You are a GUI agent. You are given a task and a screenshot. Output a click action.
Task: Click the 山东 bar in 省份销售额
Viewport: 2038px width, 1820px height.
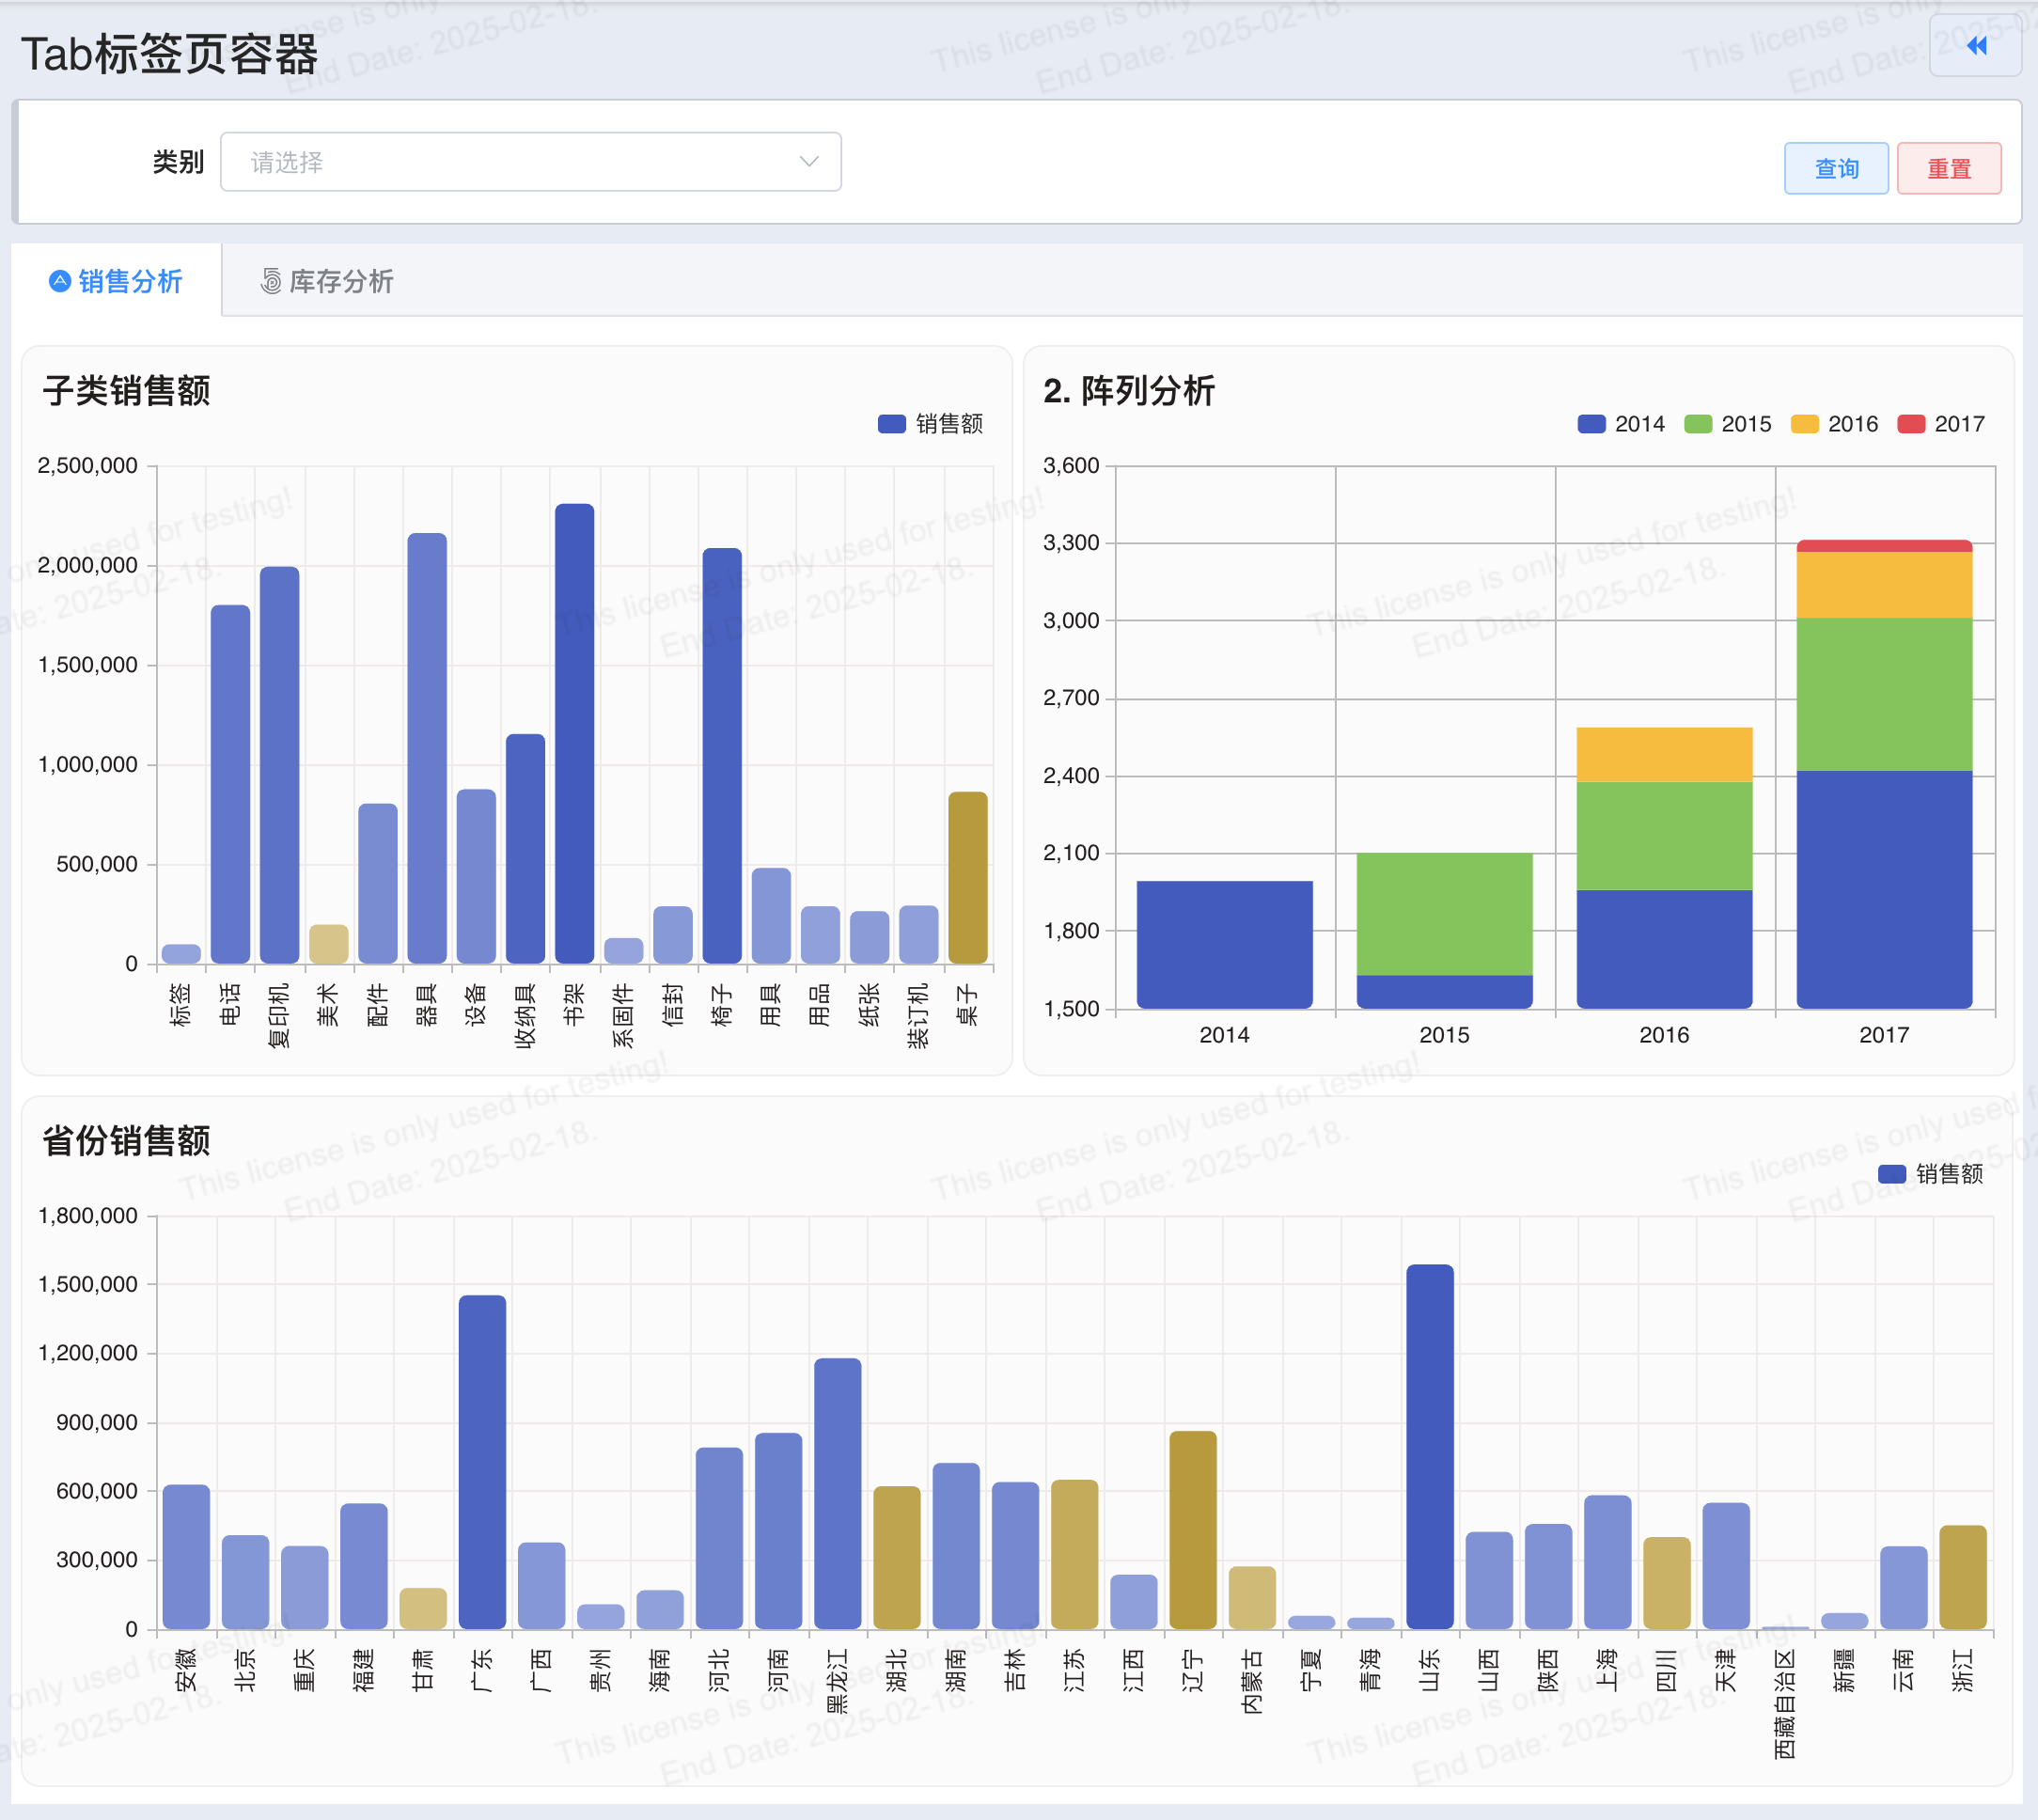pyautogui.click(x=1429, y=1447)
